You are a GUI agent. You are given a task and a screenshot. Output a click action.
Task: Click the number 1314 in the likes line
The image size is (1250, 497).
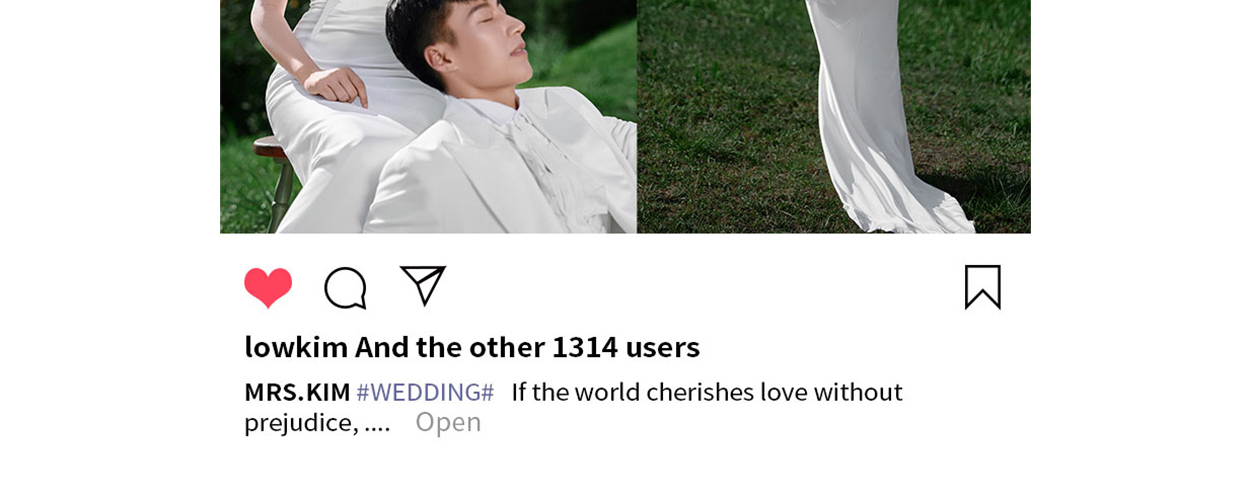[x=585, y=347]
